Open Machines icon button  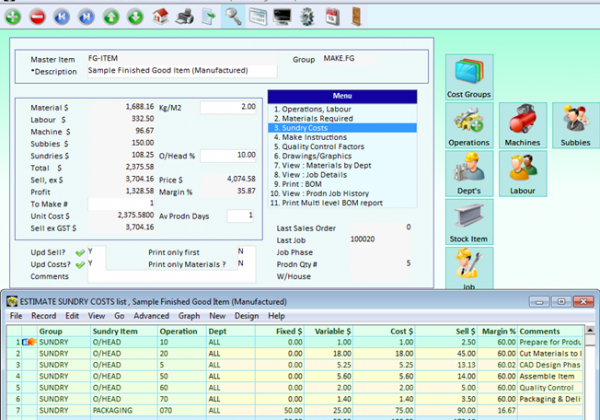[523, 125]
